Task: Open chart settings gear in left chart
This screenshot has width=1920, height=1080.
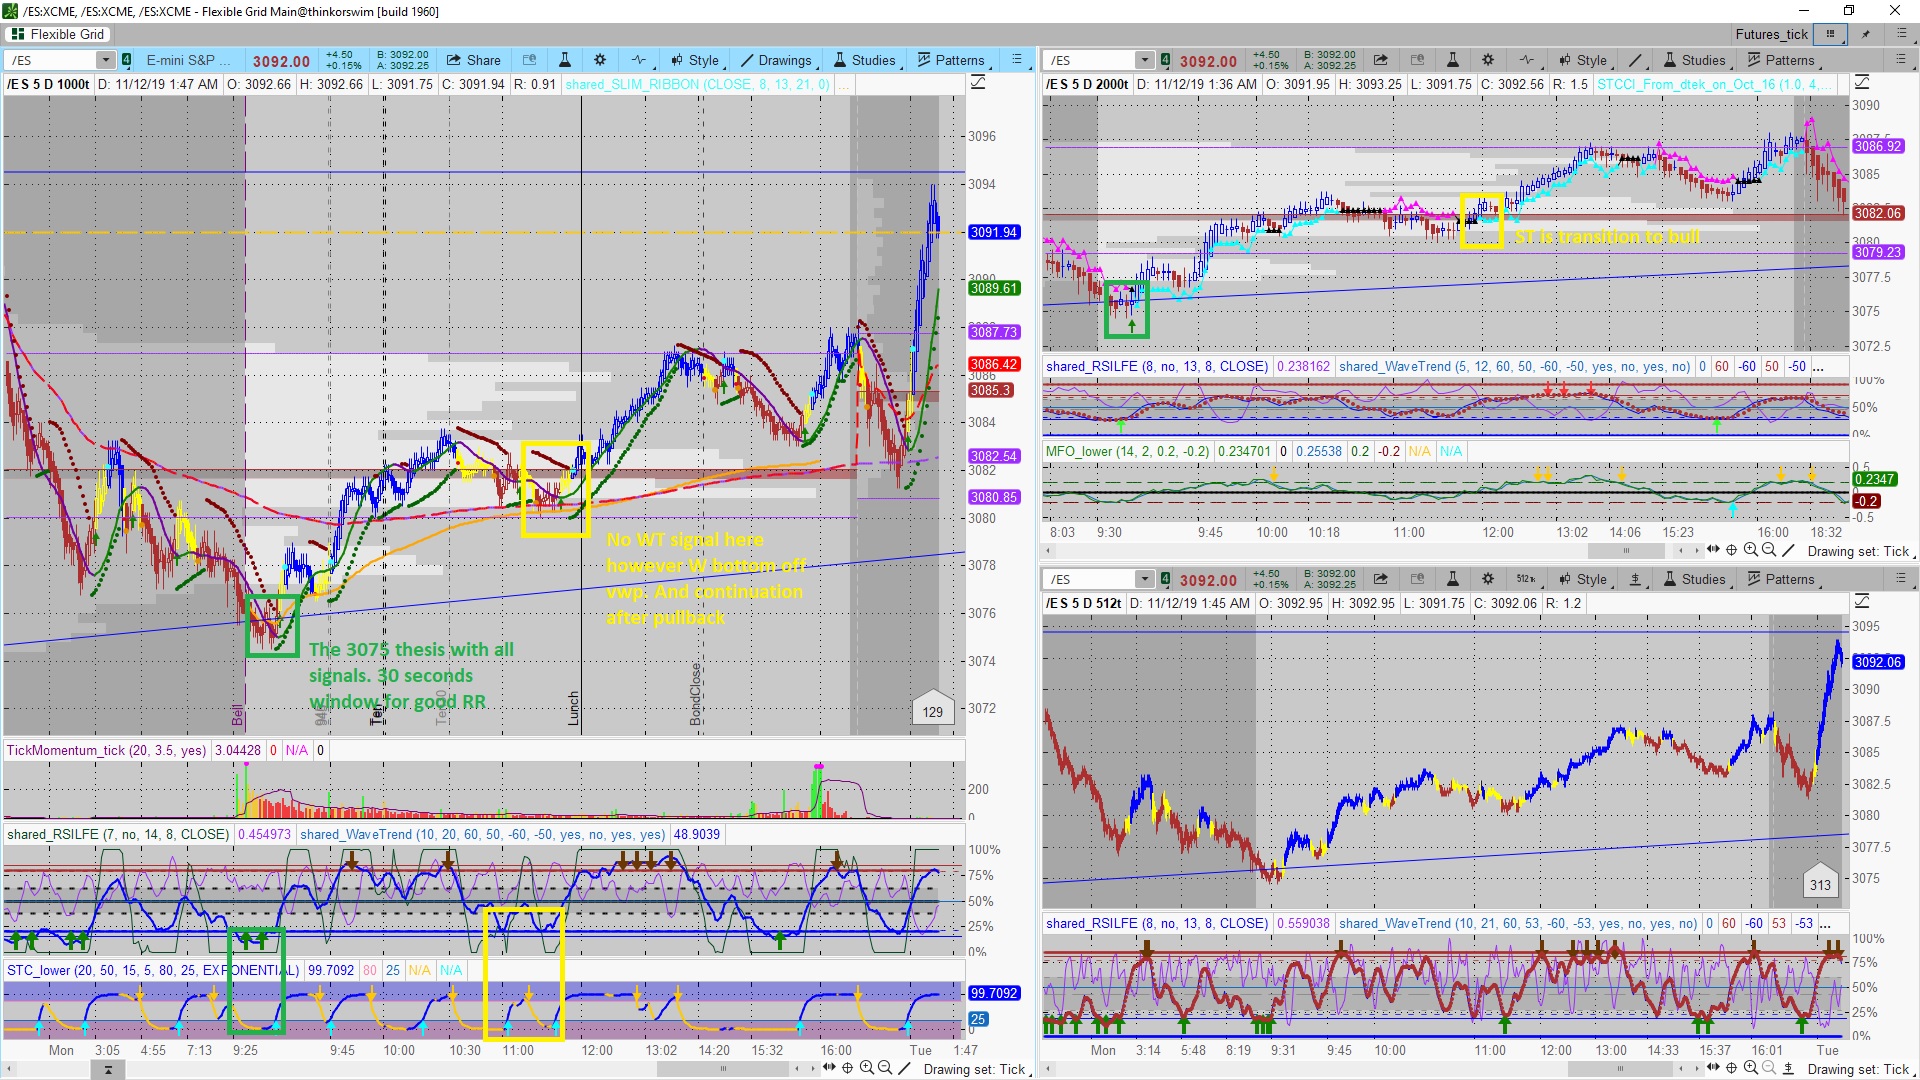Action: 600,60
